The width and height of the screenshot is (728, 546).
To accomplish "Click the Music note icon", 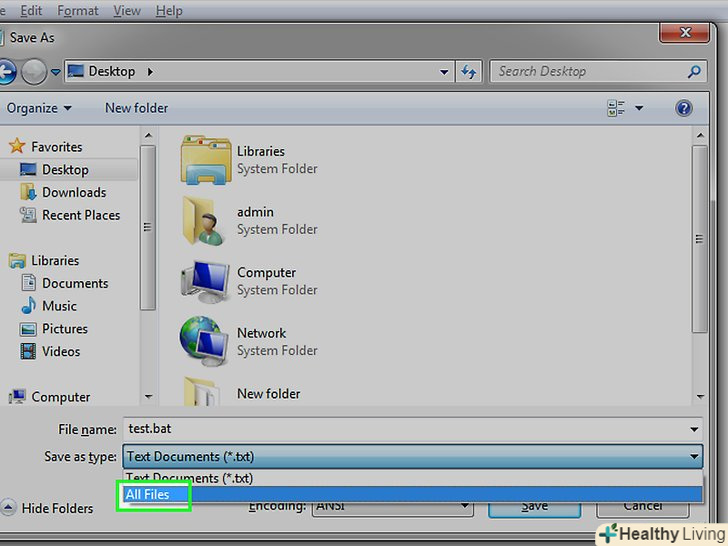I will [x=28, y=306].
